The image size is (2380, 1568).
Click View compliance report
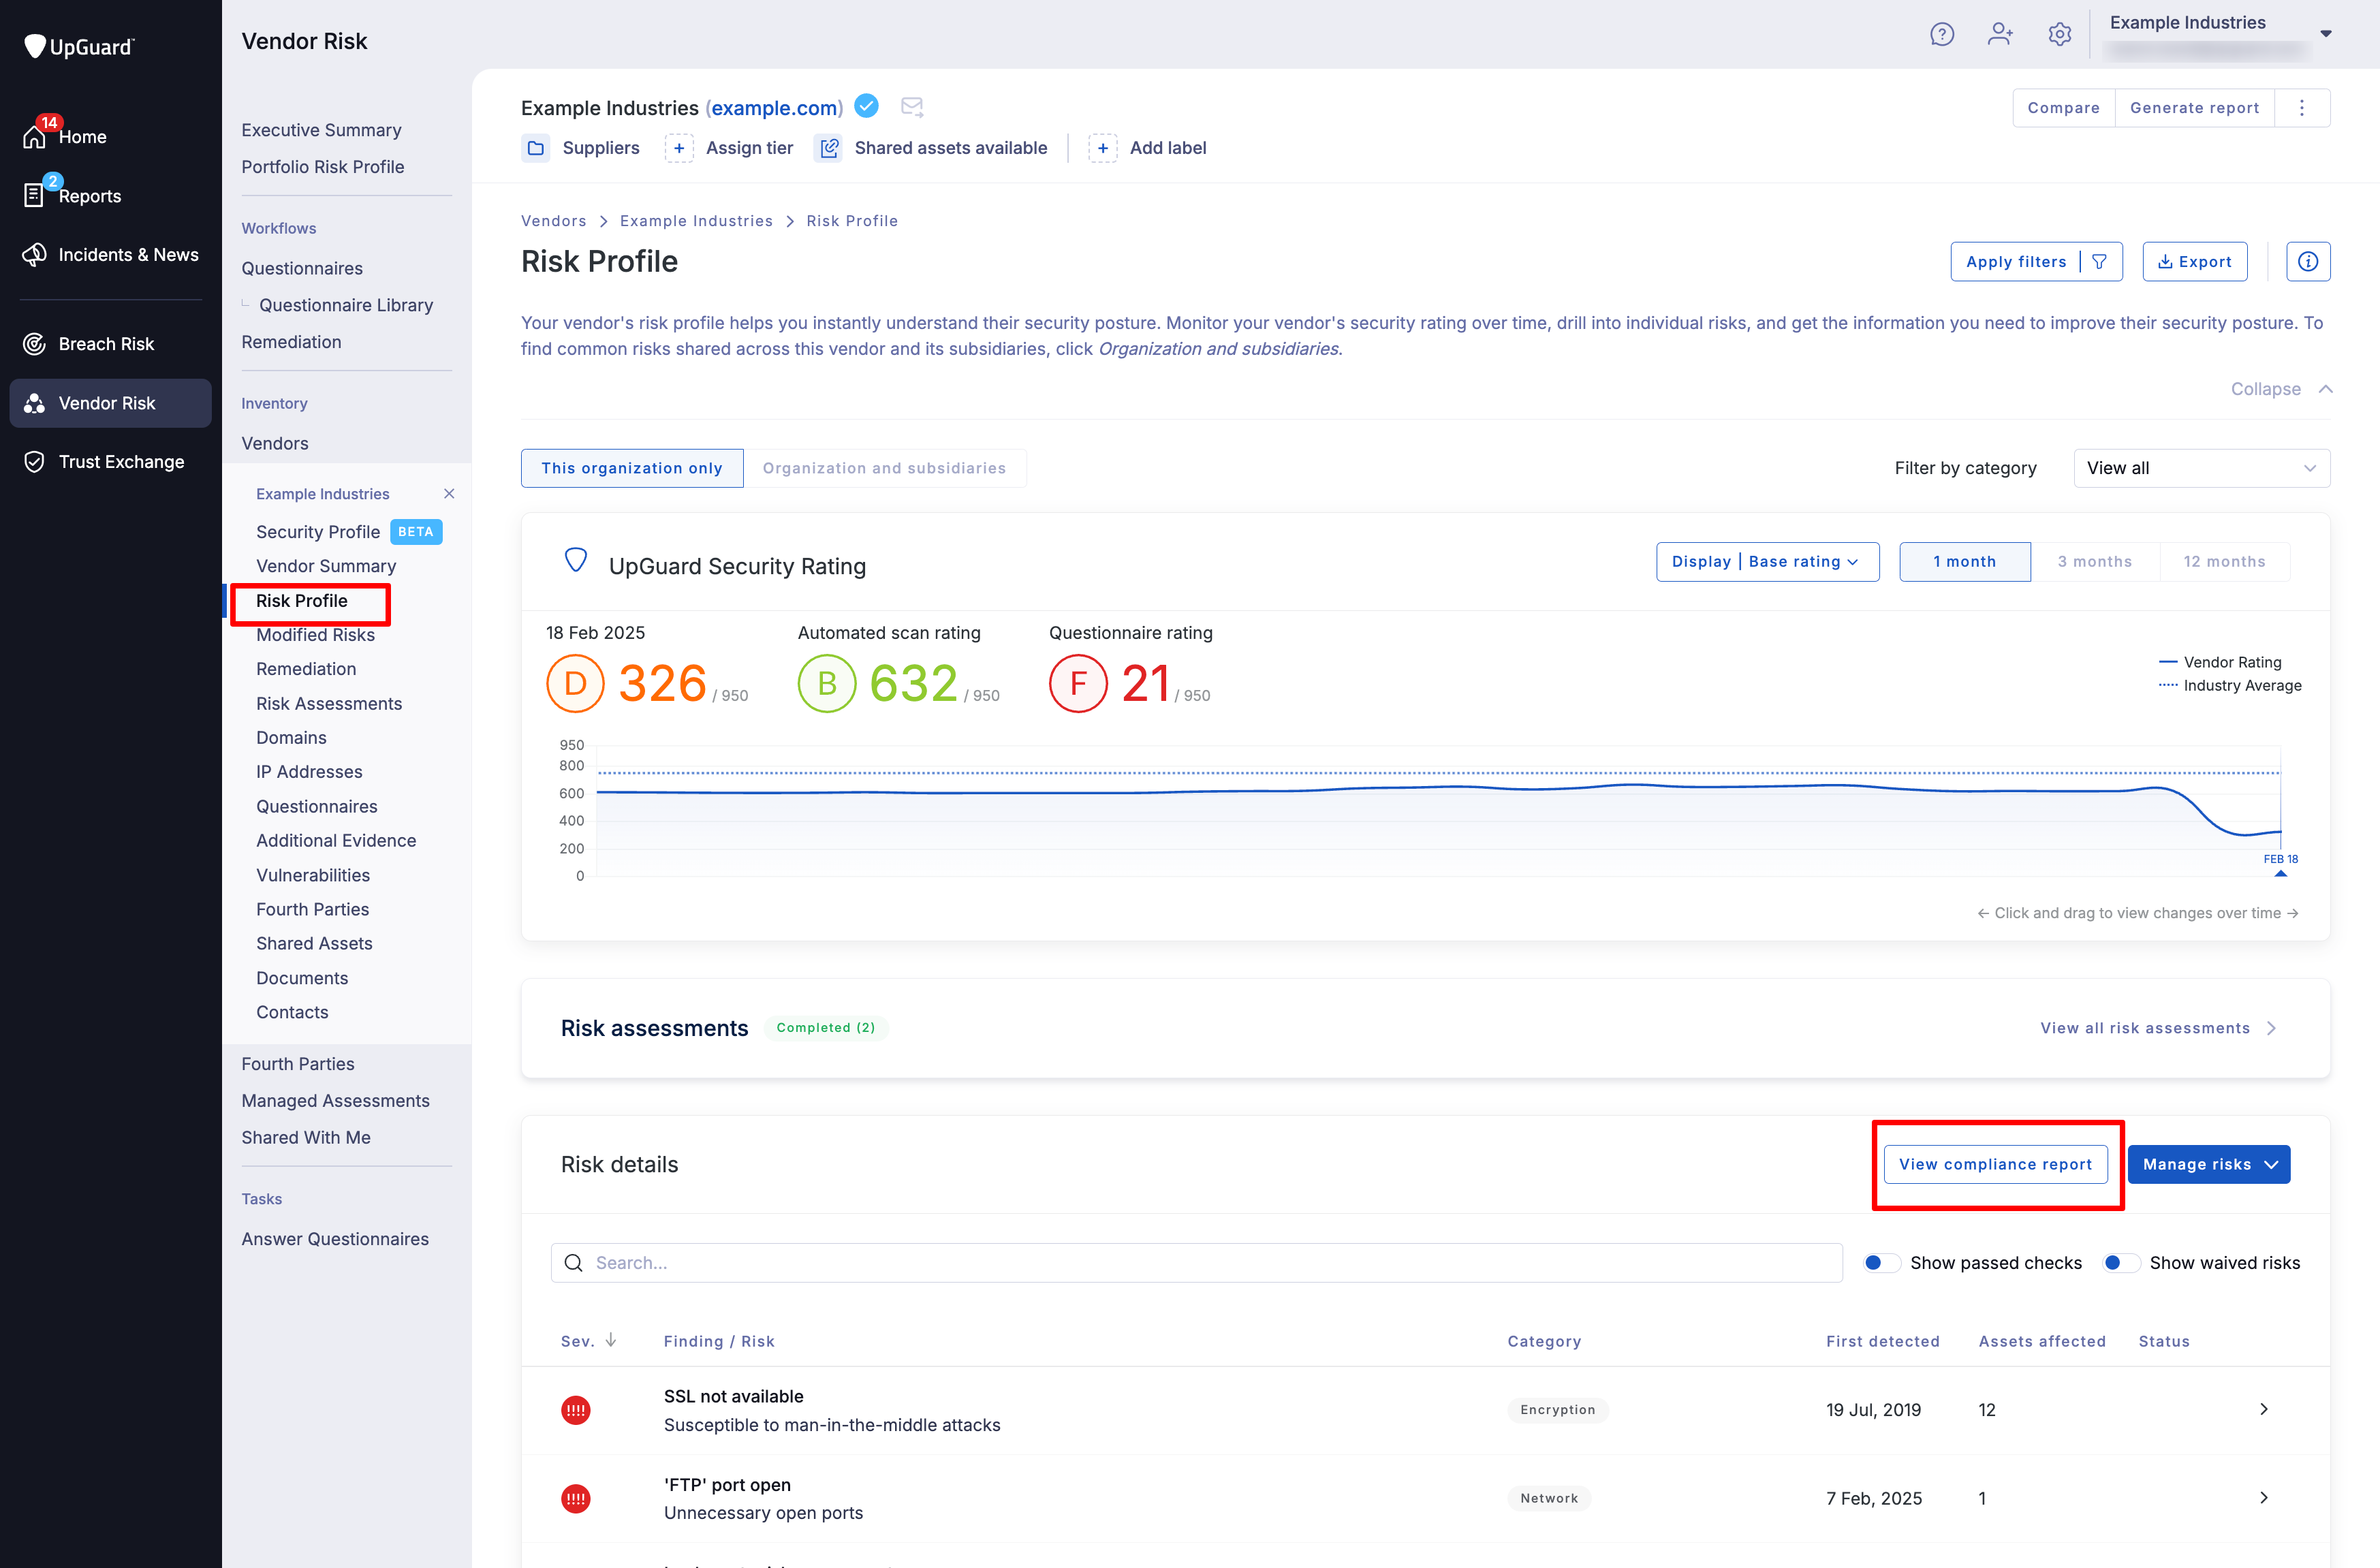1996,1164
